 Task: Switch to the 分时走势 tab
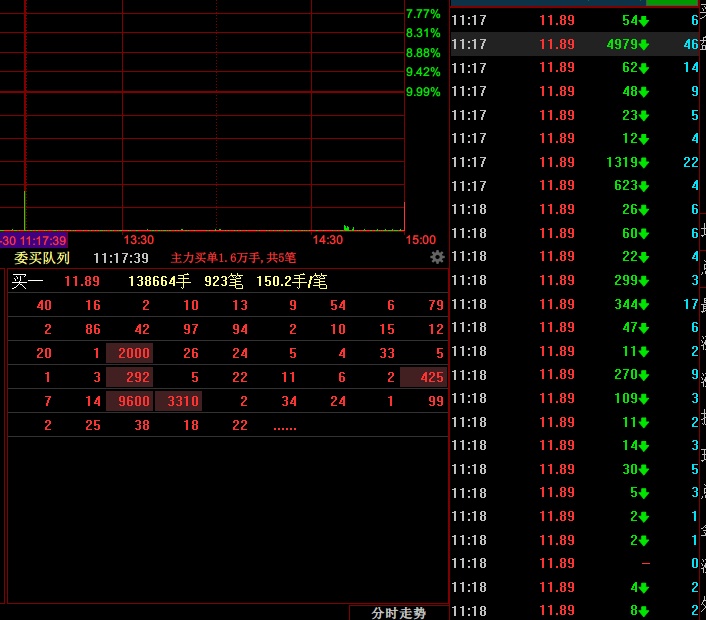(x=398, y=612)
